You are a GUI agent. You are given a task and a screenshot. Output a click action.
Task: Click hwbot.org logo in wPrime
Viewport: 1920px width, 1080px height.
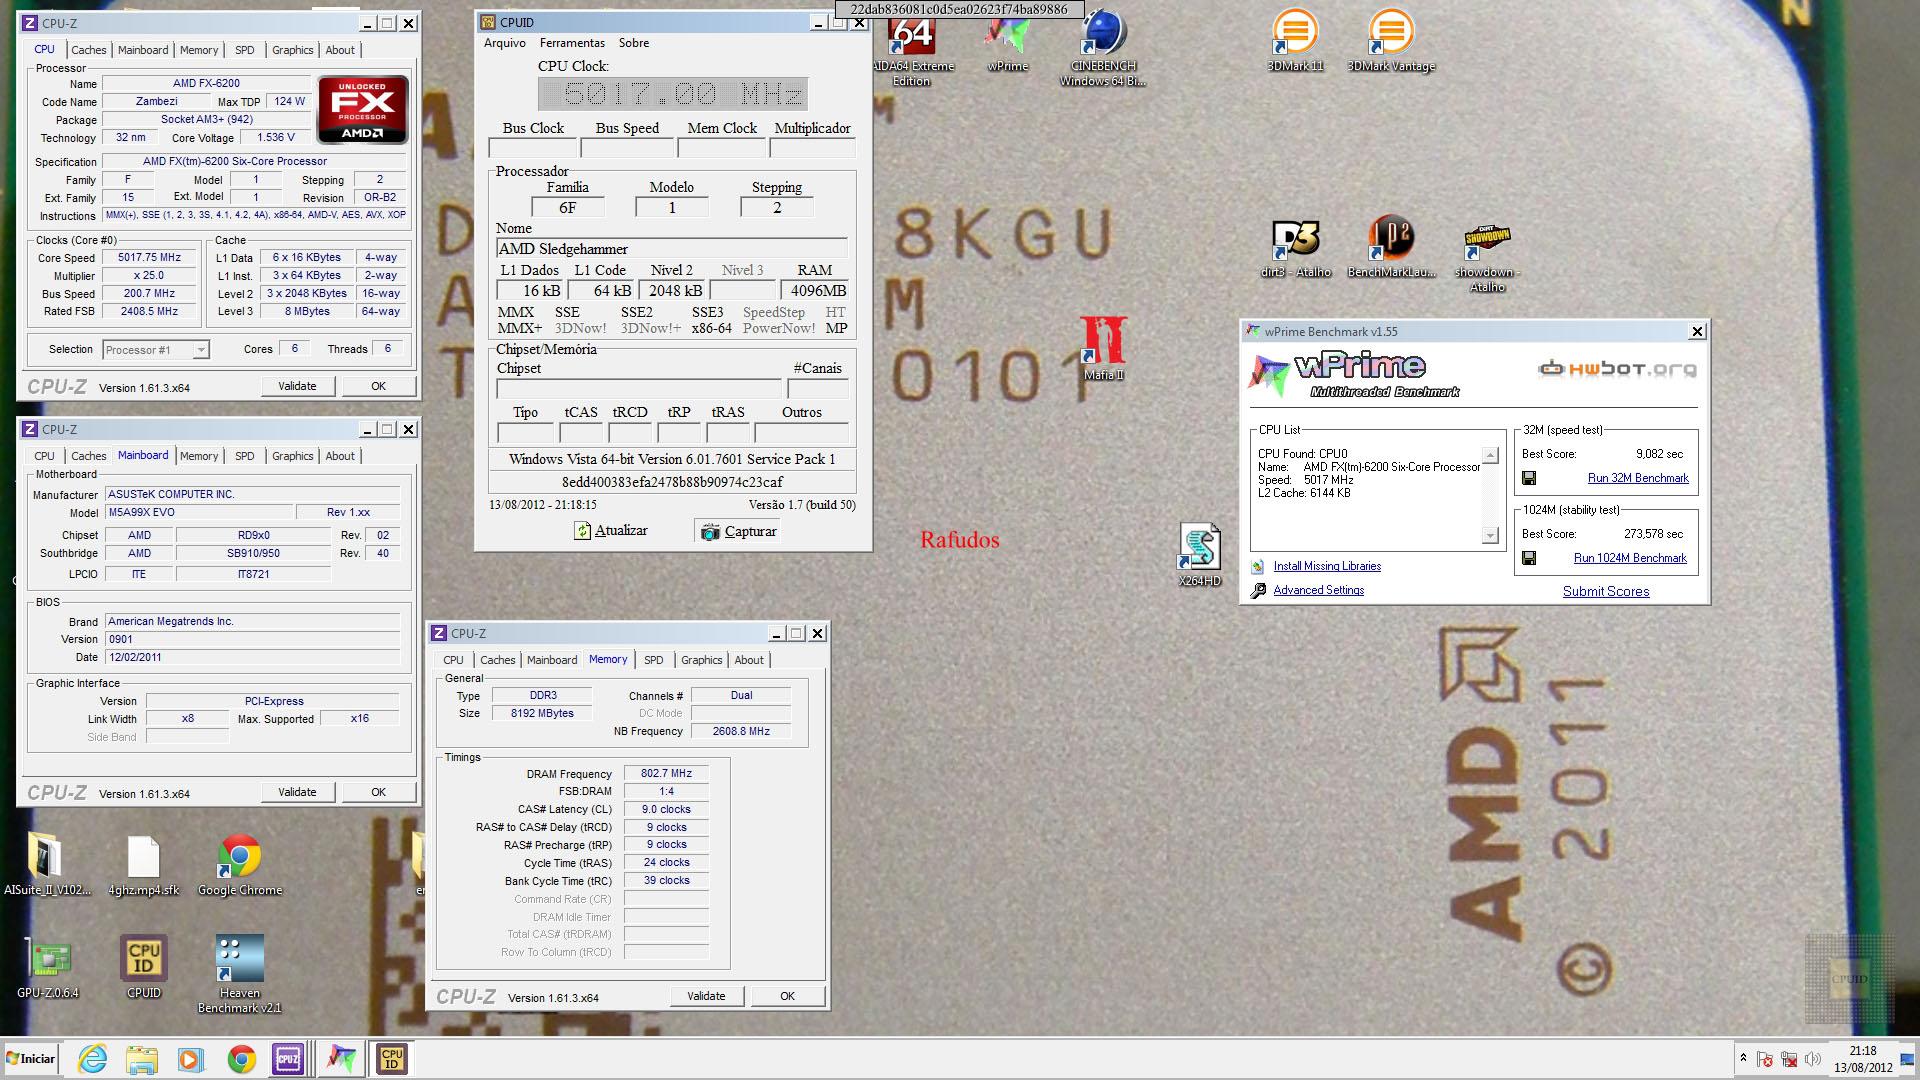pyautogui.click(x=1617, y=369)
